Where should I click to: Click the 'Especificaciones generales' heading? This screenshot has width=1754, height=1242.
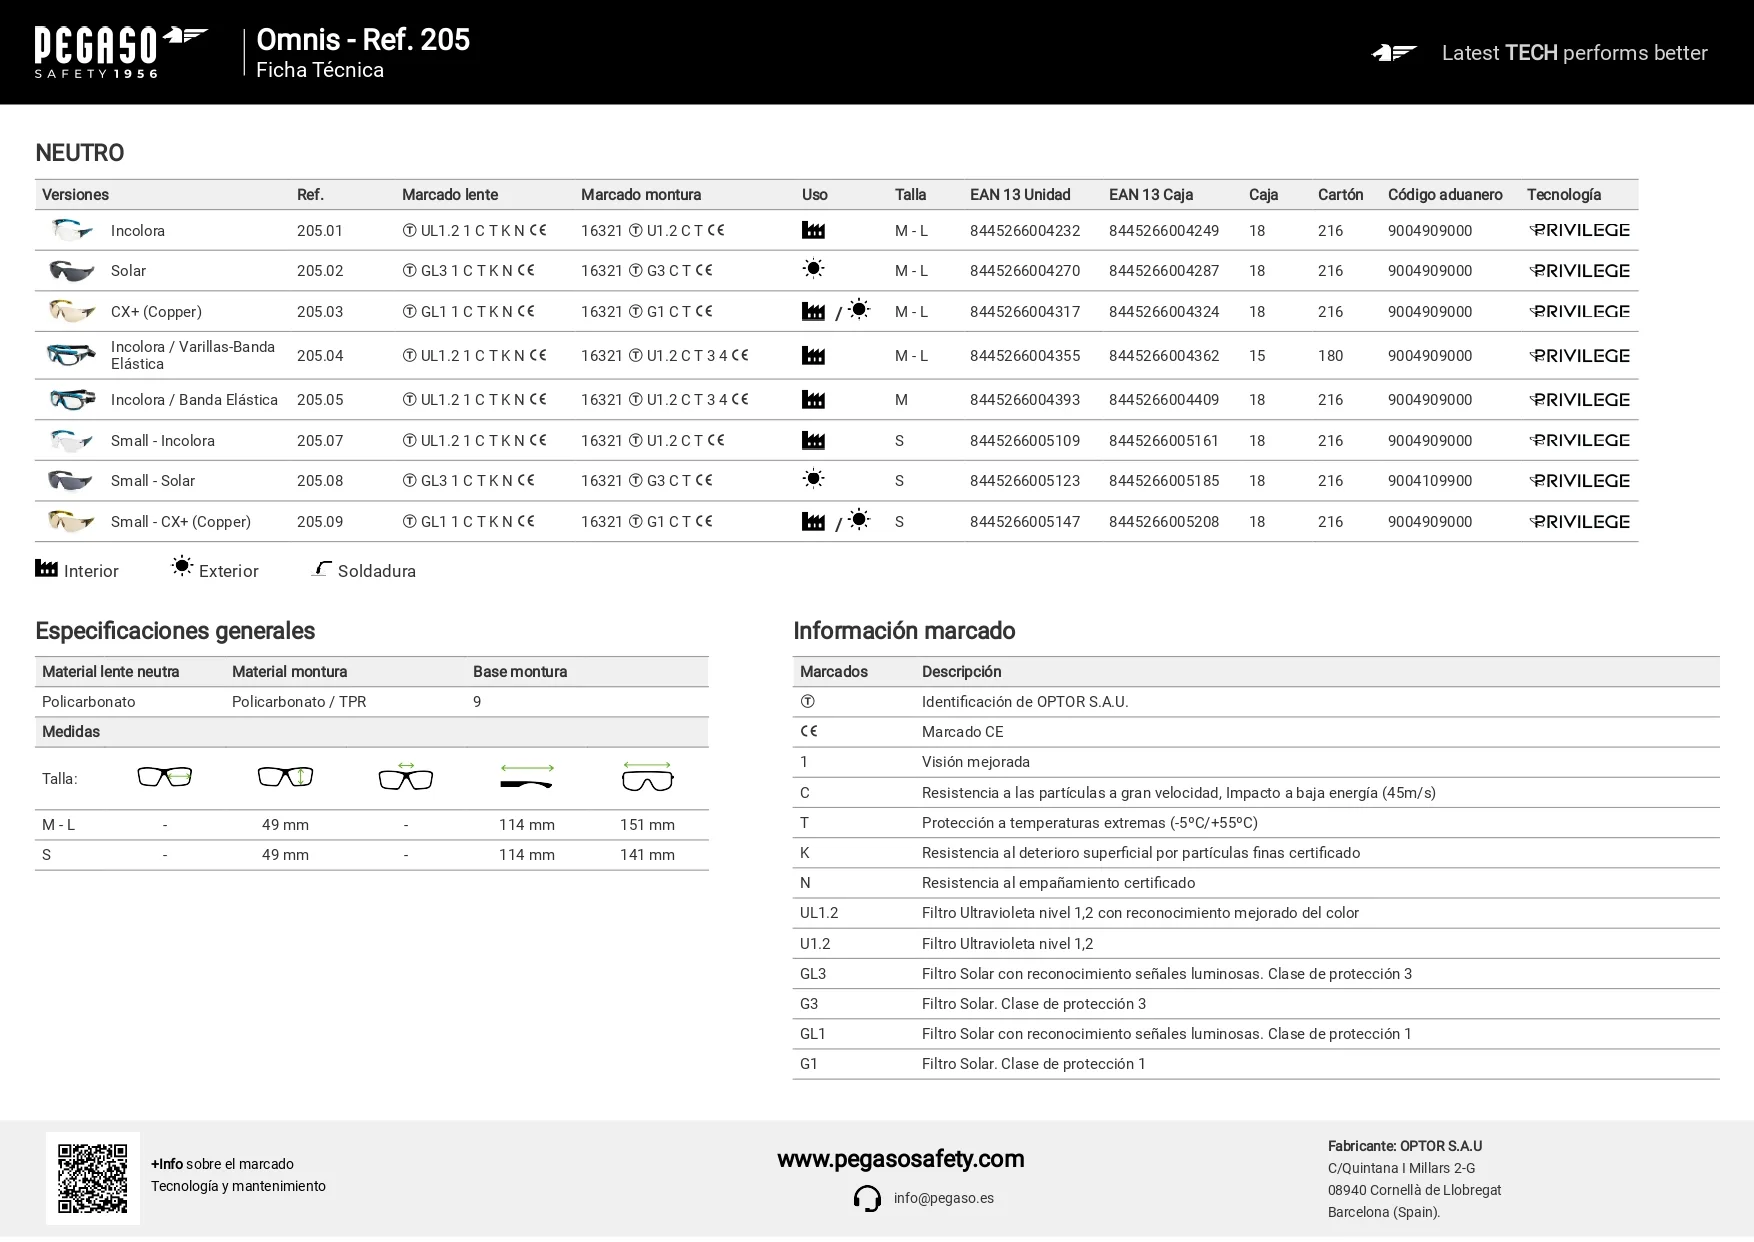tap(175, 631)
